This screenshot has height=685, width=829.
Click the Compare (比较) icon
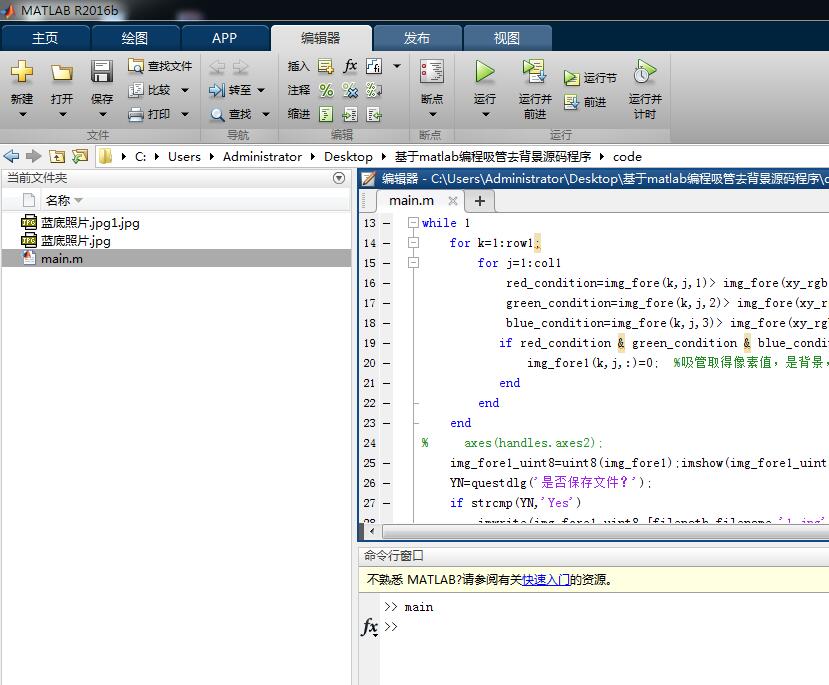tap(136, 90)
